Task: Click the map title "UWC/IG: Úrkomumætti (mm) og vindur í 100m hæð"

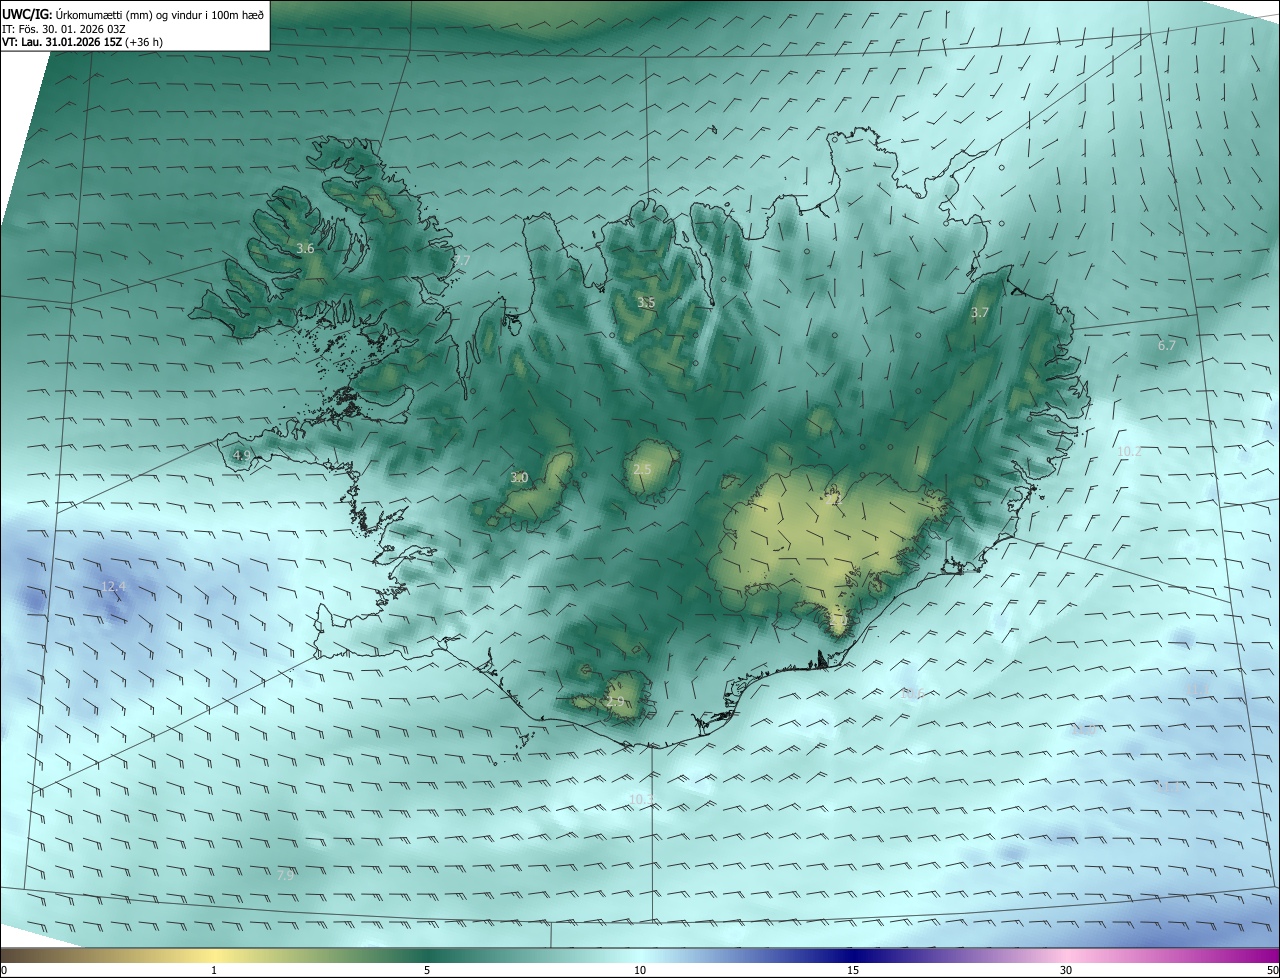Action: pyautogui.click(x=133, y=14)
